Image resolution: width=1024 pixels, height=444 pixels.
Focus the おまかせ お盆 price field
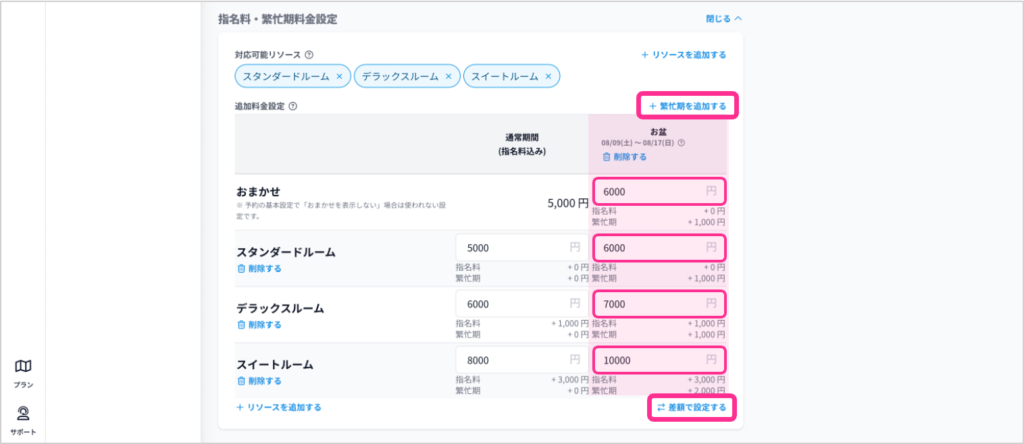pyautogui.click(x=648, y=191)
